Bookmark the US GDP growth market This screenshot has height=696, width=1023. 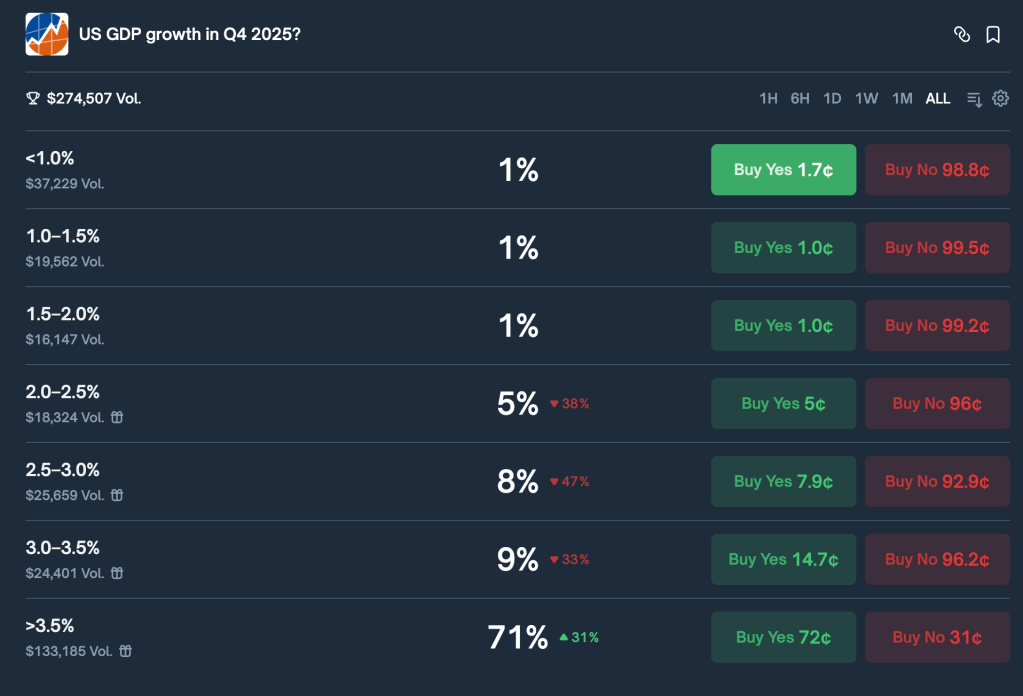[x=993, y=35]
